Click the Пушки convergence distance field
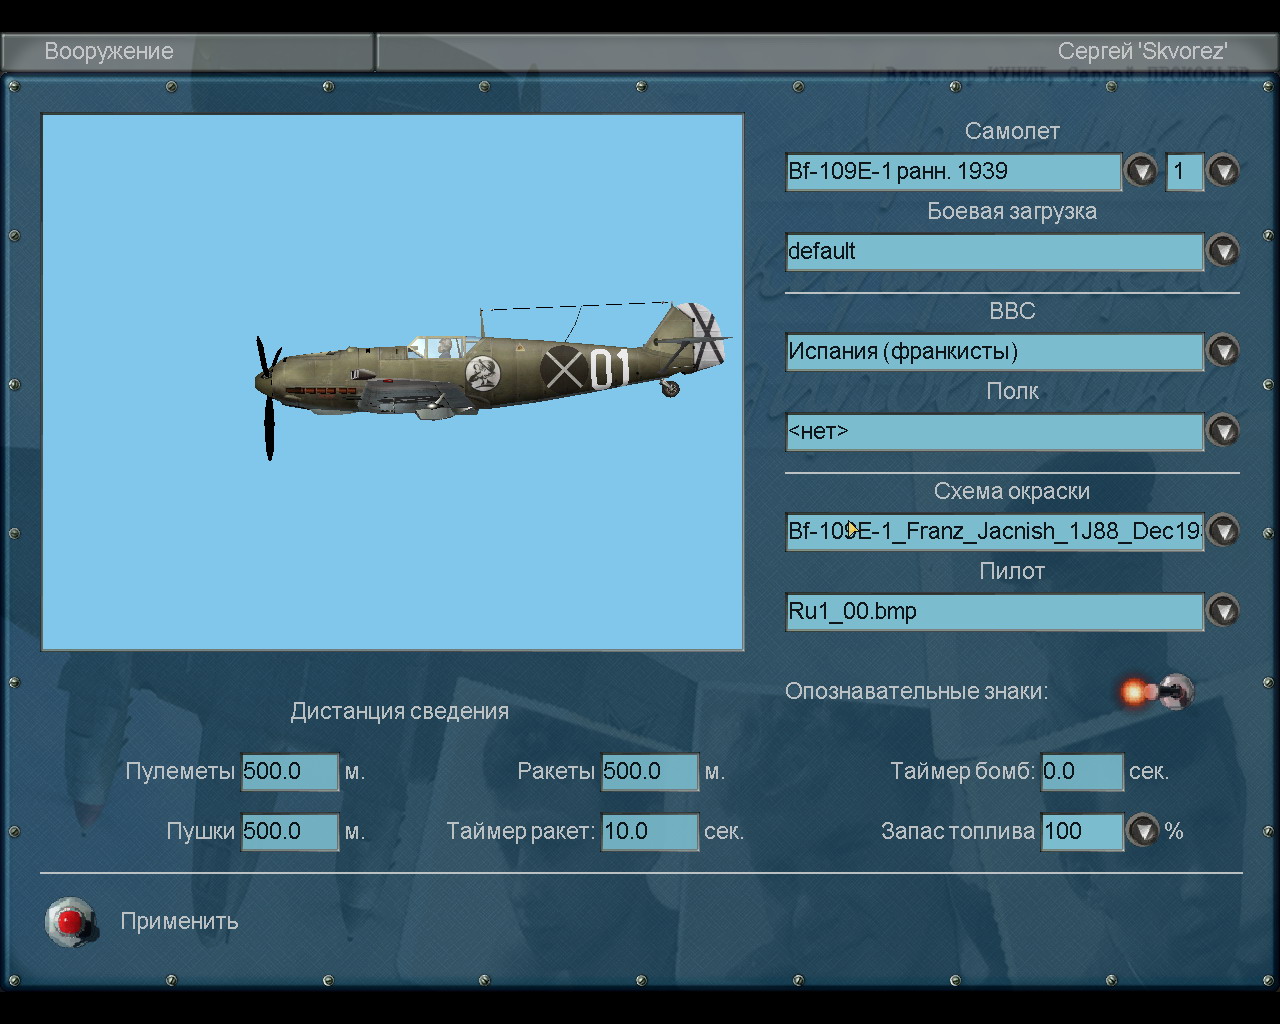 pos(290,831)
